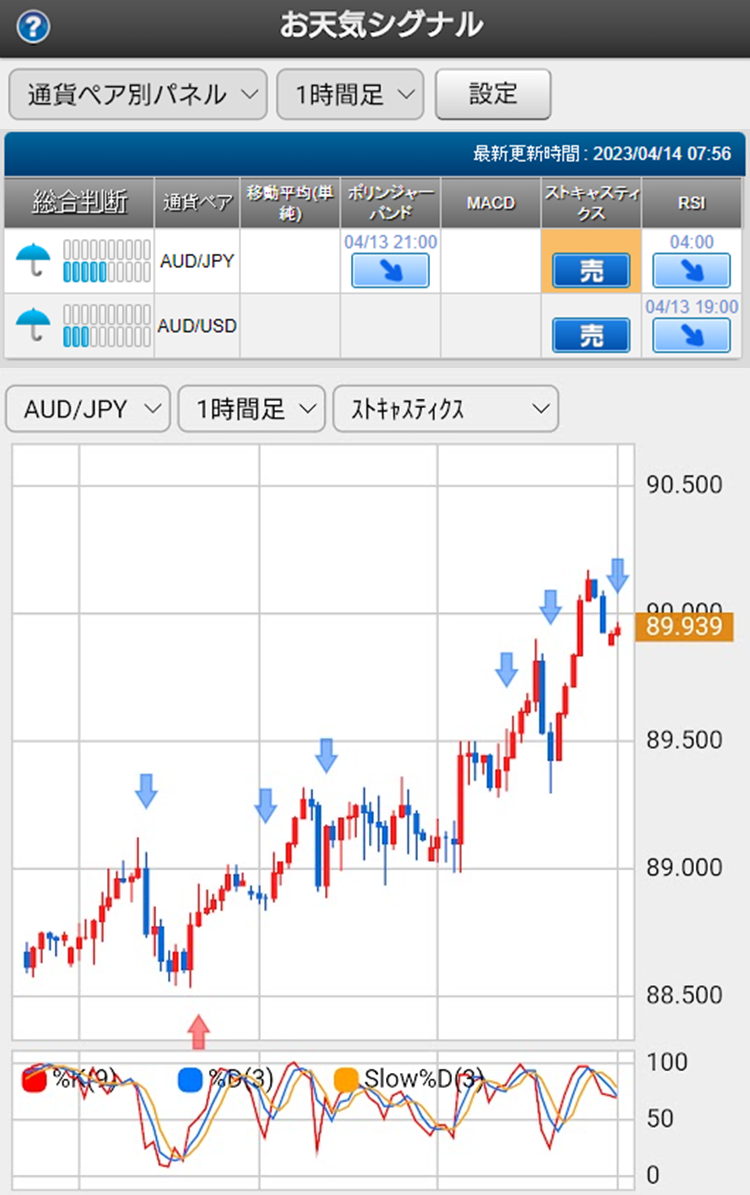Click the 88.500 price axis label
The image size is (750, 1195).
(x=684, y=995)
